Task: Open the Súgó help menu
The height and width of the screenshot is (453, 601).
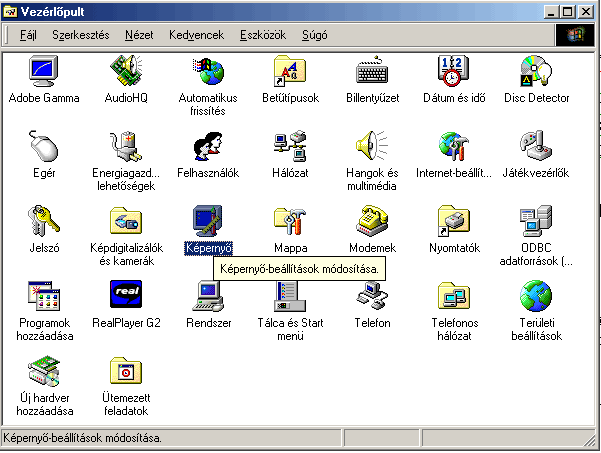Action: tap(314, 35)
